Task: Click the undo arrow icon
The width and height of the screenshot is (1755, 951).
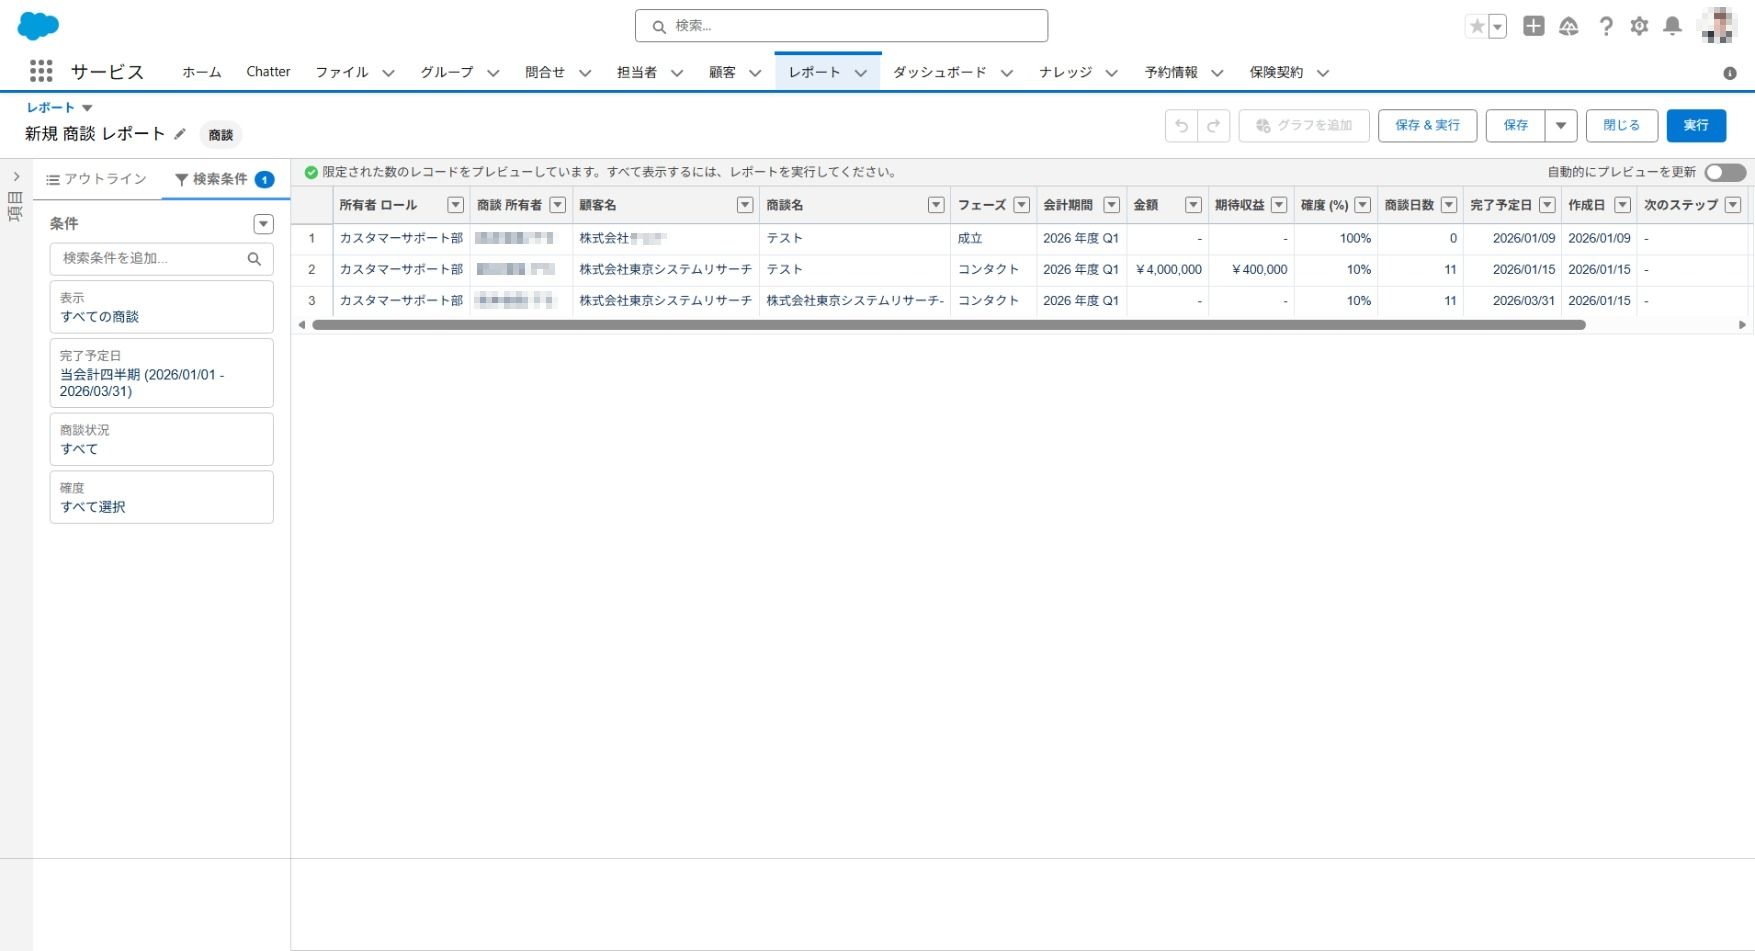Action: point(1181,126)
